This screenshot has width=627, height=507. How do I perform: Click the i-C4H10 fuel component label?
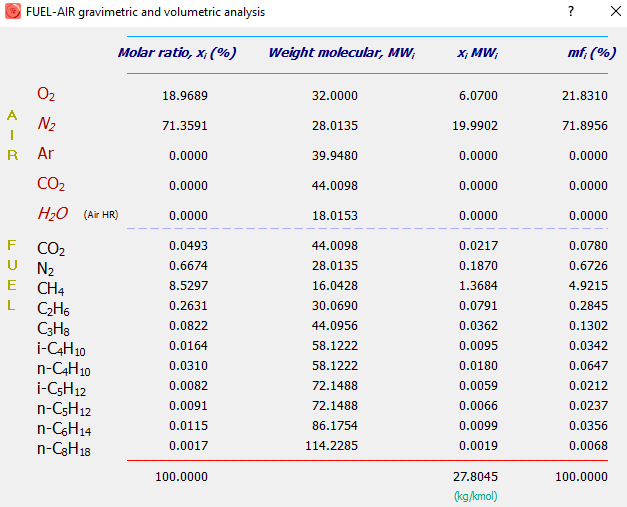click(x=60, y=349)
